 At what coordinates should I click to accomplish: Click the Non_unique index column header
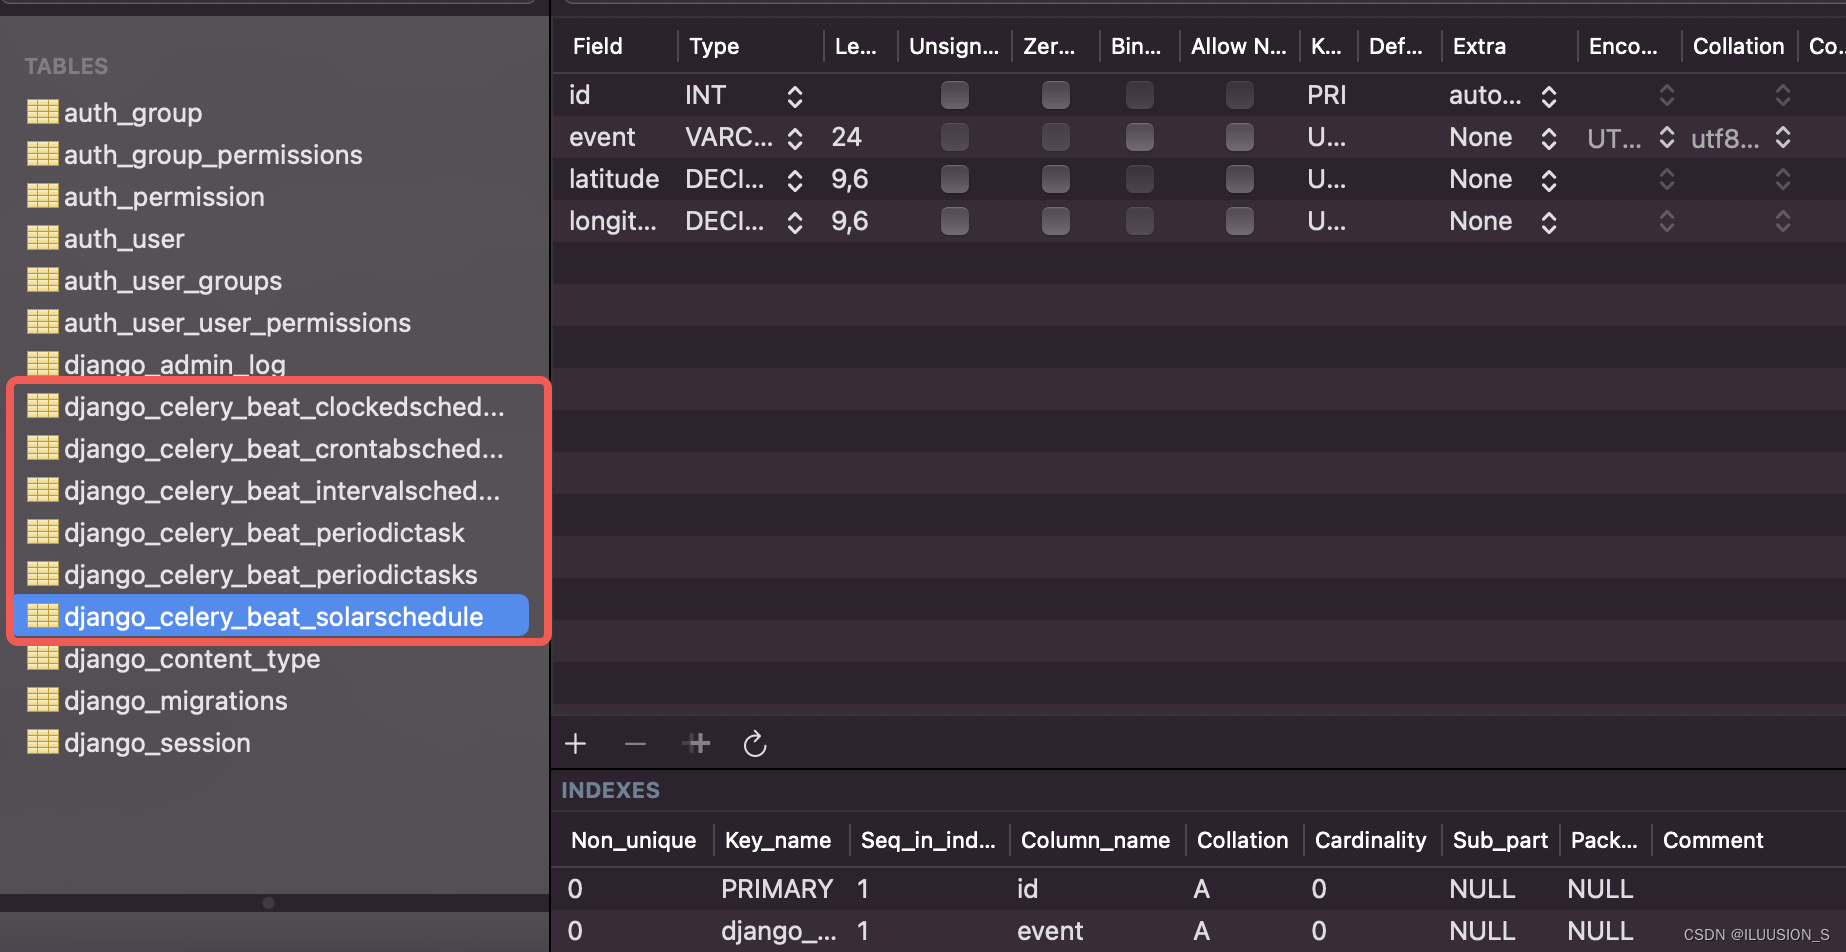pos(633,840)
